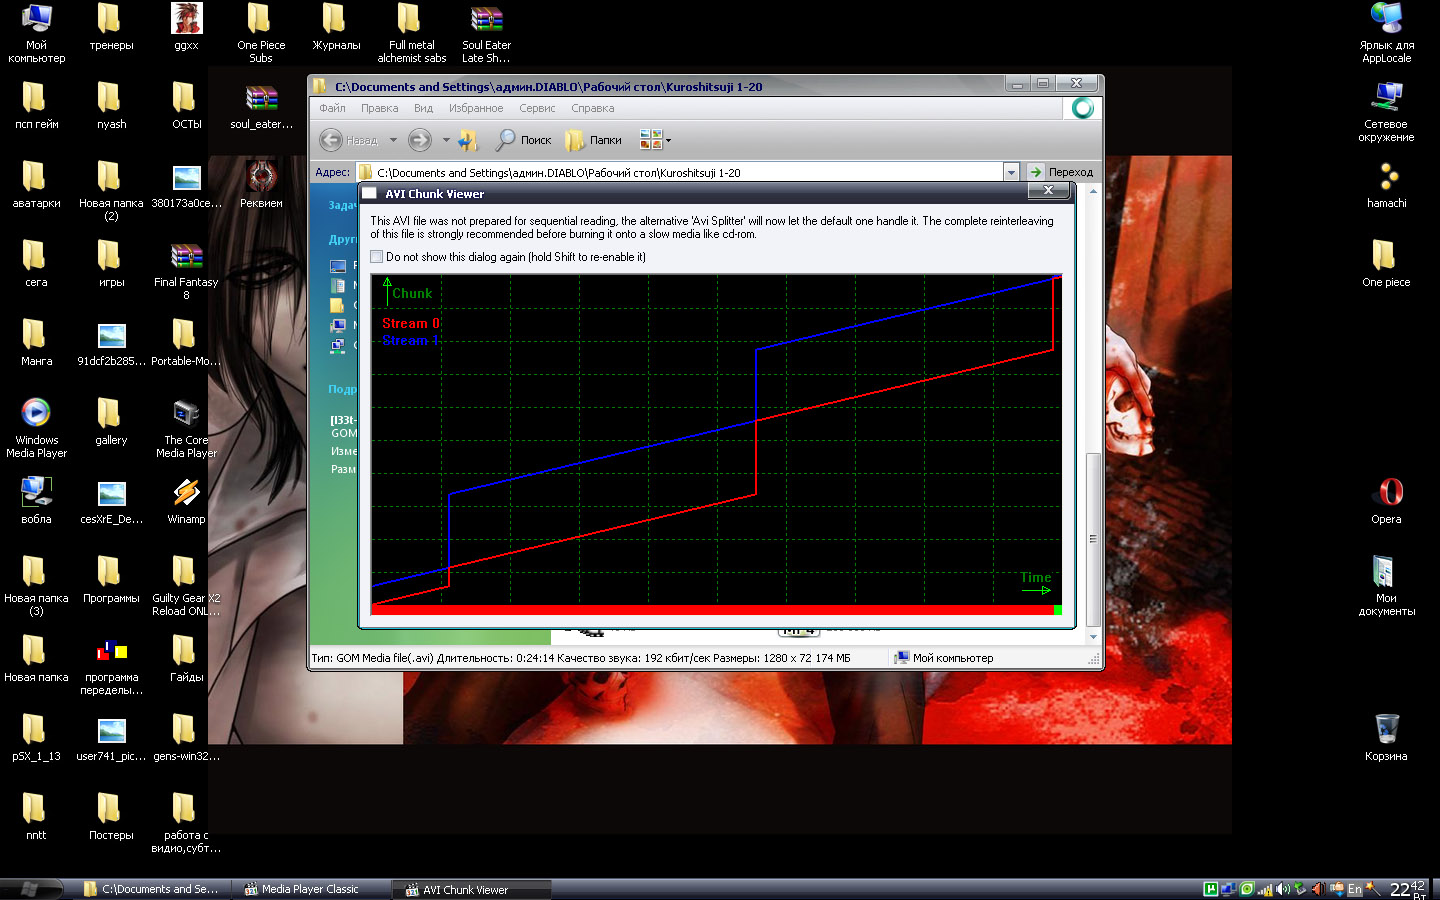Select the ggxx desktop icon

coord(186,27)
